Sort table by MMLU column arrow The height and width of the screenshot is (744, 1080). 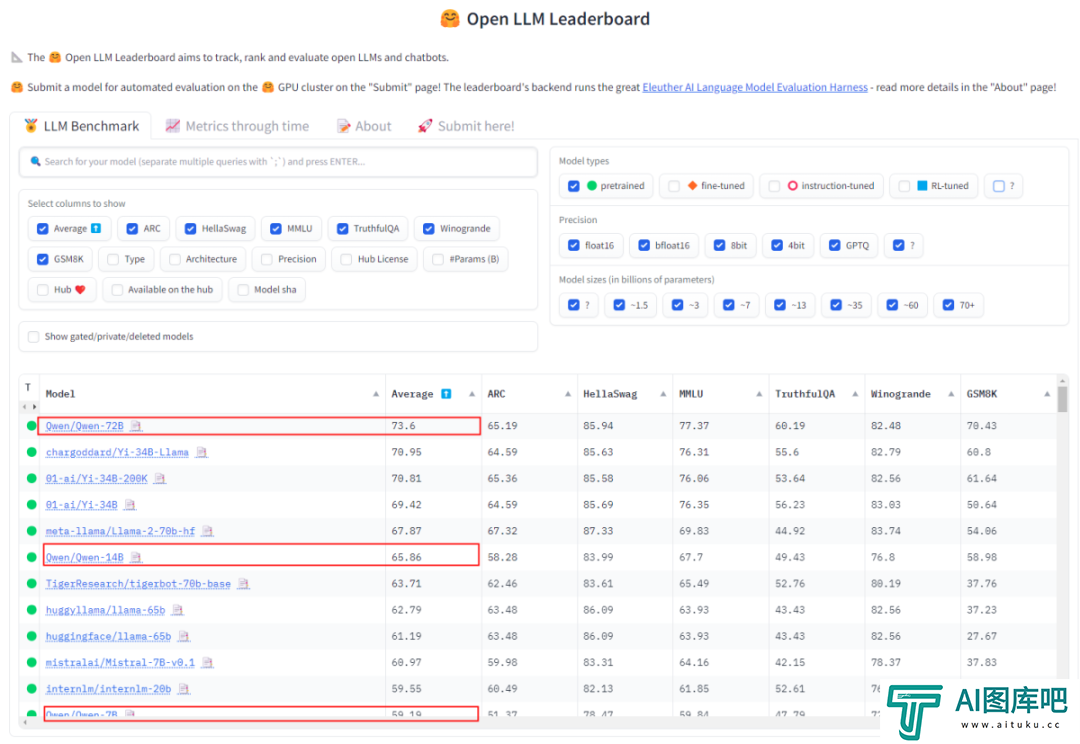(759, 394)
